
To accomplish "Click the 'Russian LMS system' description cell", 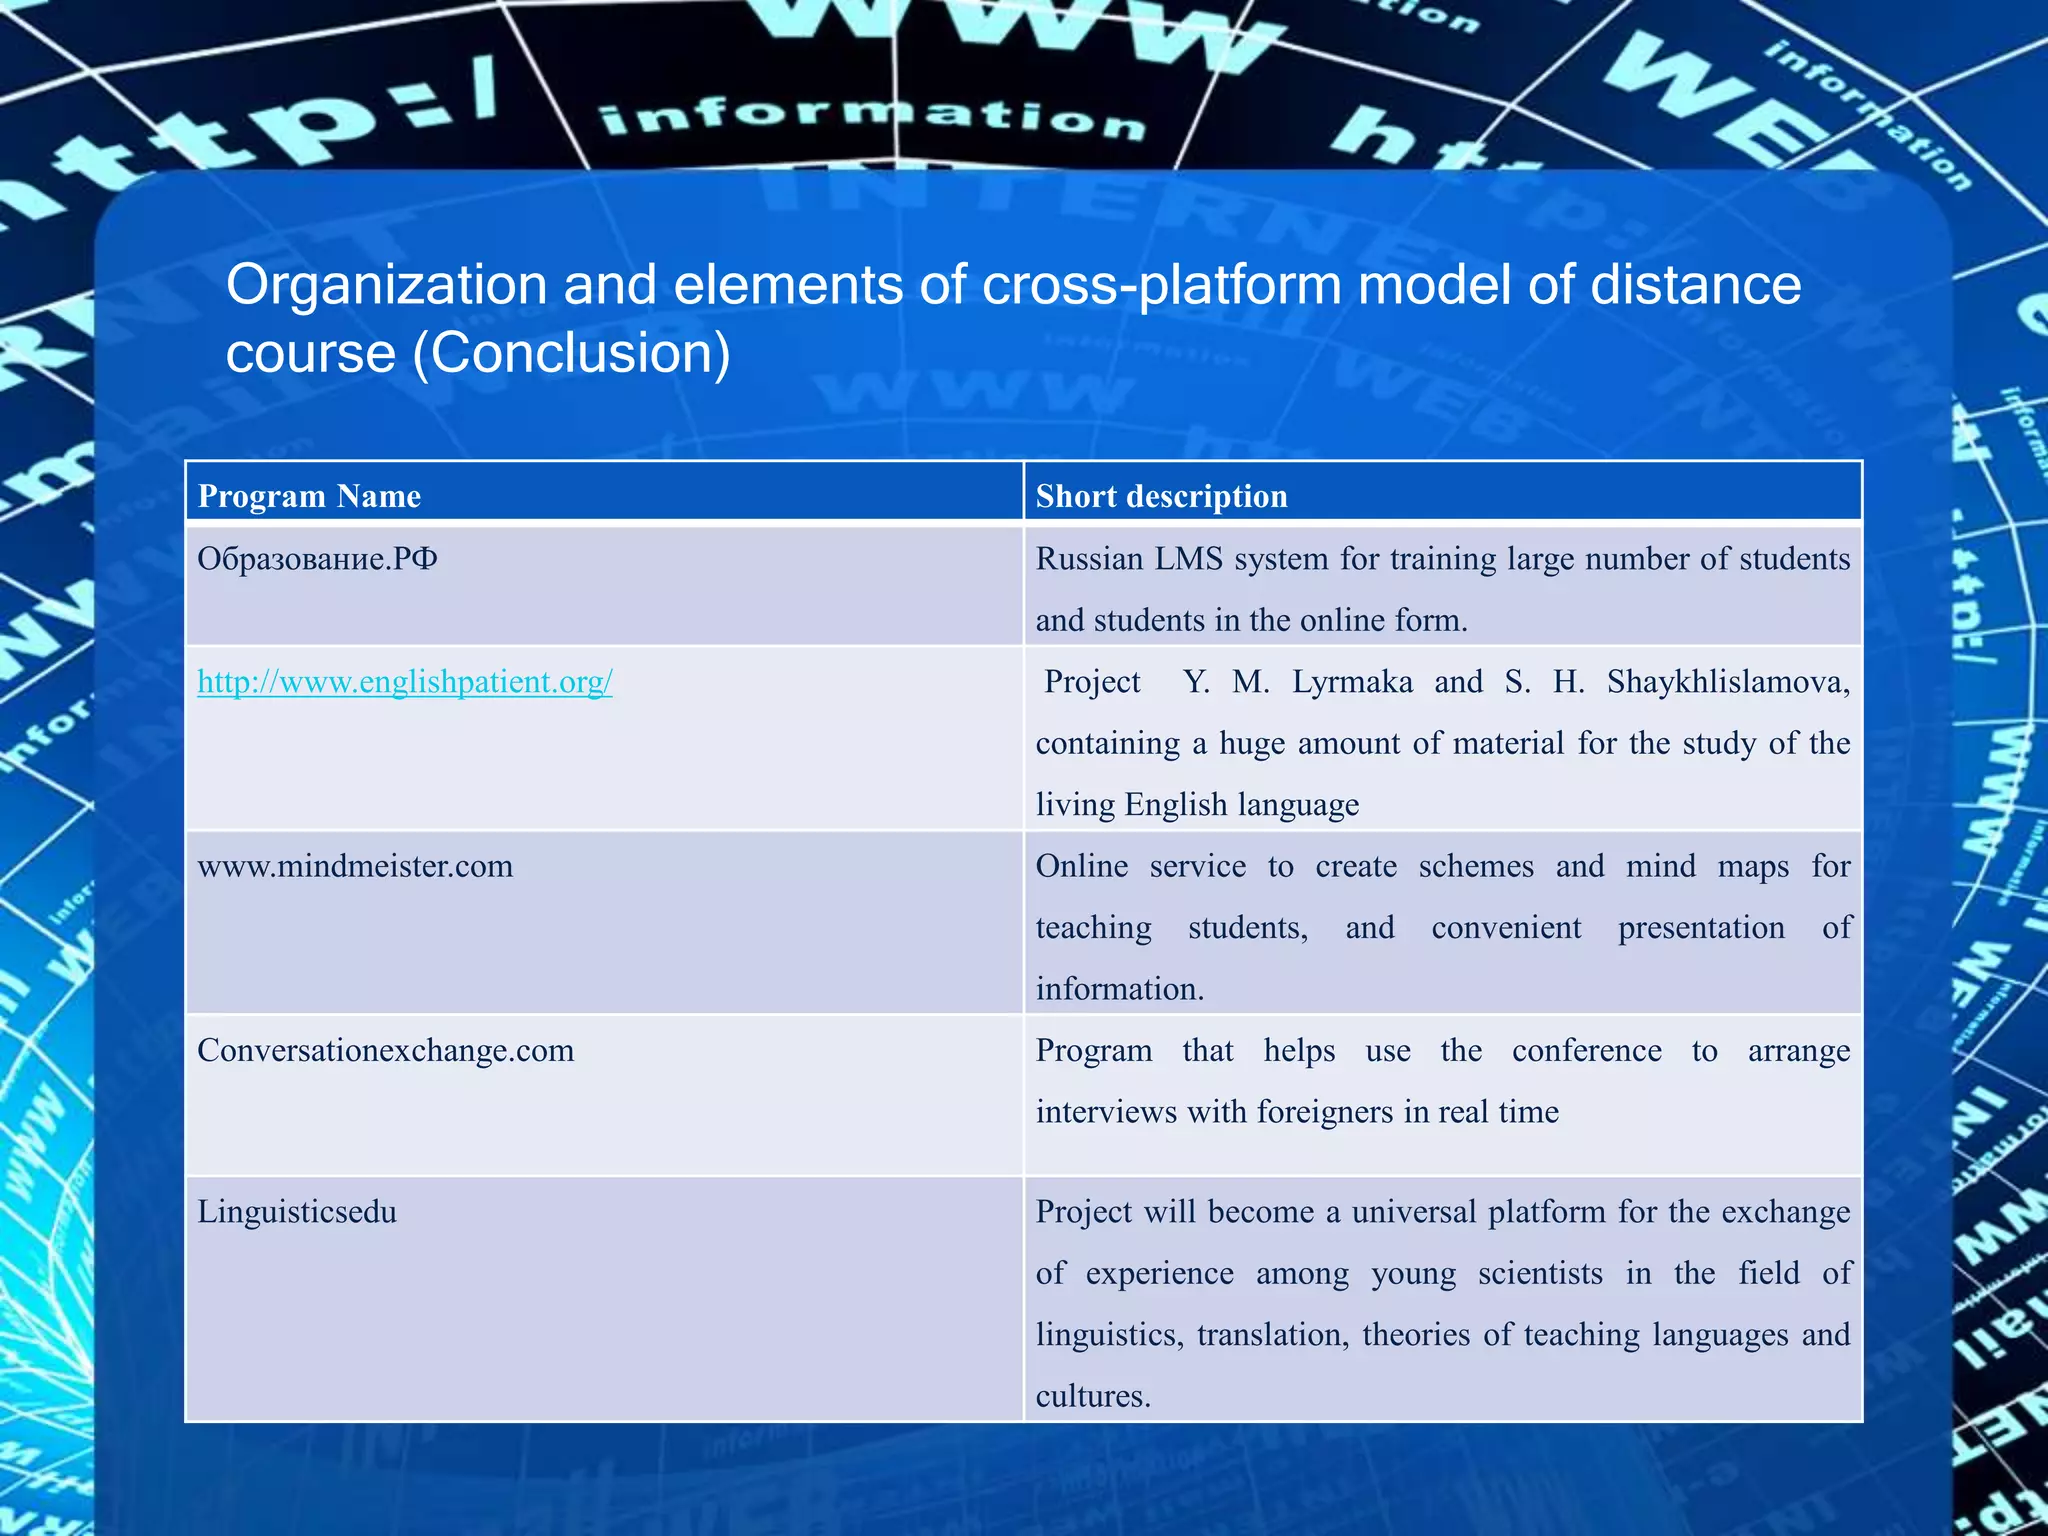I will point(1443,585).
